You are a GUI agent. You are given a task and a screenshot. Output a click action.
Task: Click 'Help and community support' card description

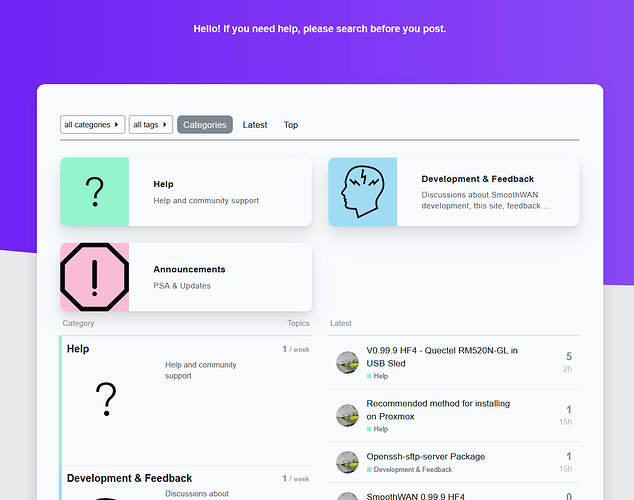(206, 200)
